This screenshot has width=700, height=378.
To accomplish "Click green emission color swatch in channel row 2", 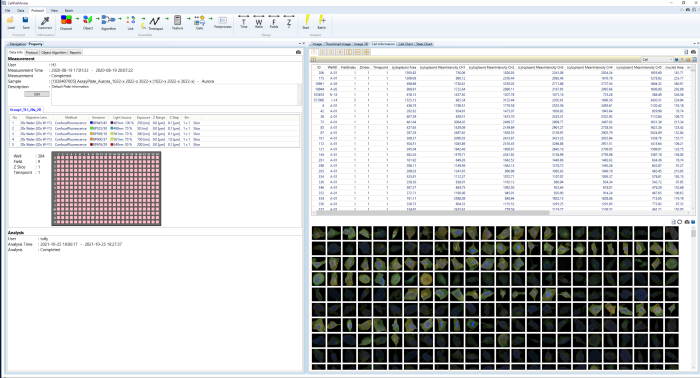I will point(92,128).
